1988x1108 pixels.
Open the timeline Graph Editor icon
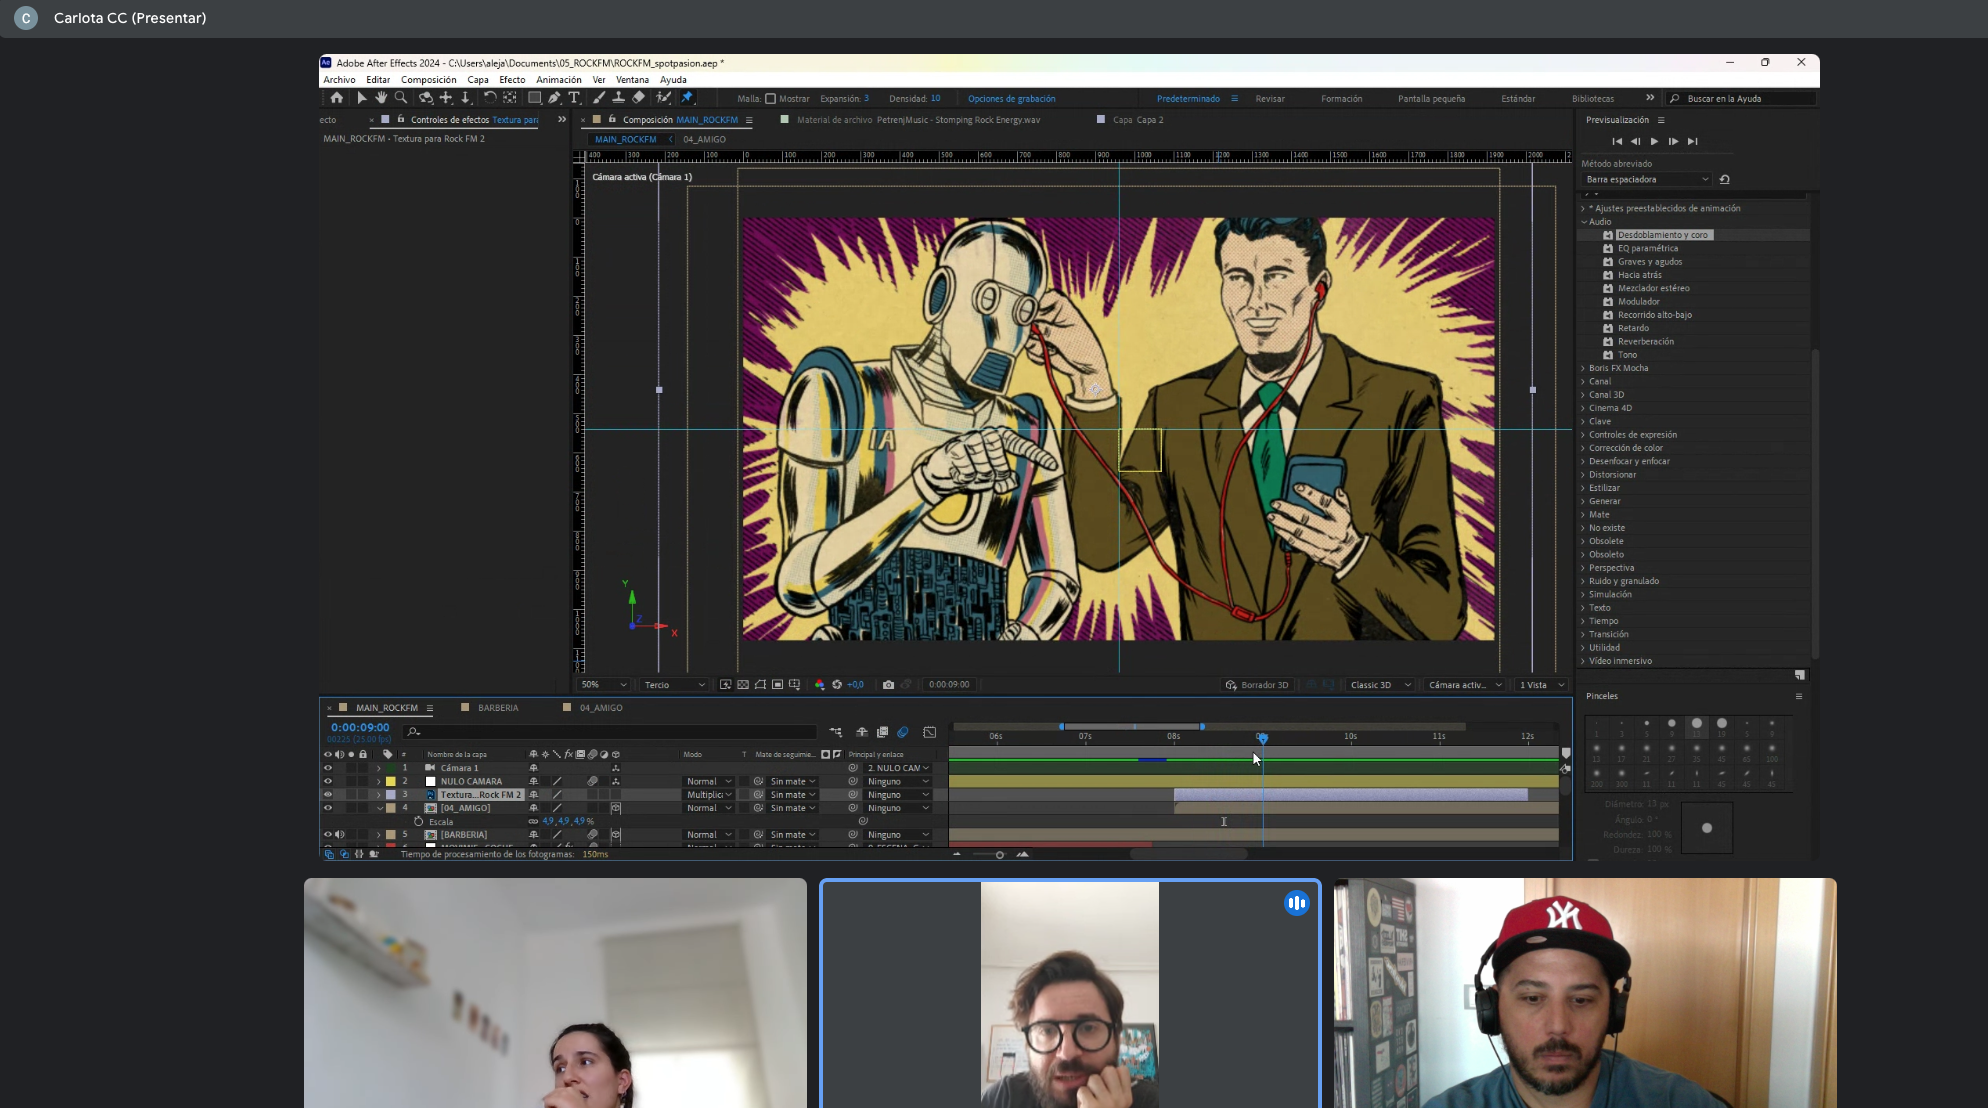point(929,732)
